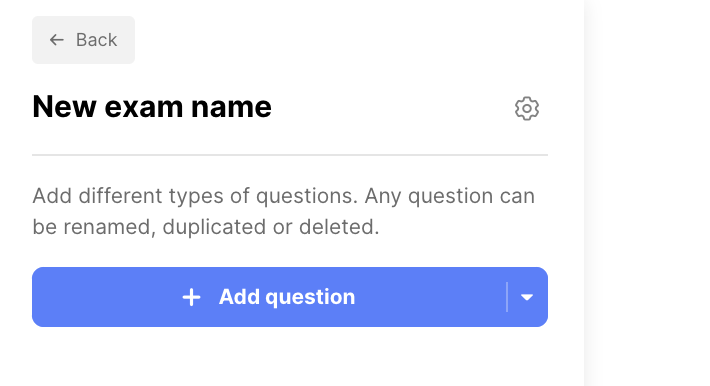The width and height of the screenshot is (710, 386).
Task: Click the cog icon right of exam title
Action: pyautogui.click(x=527, y=108)
